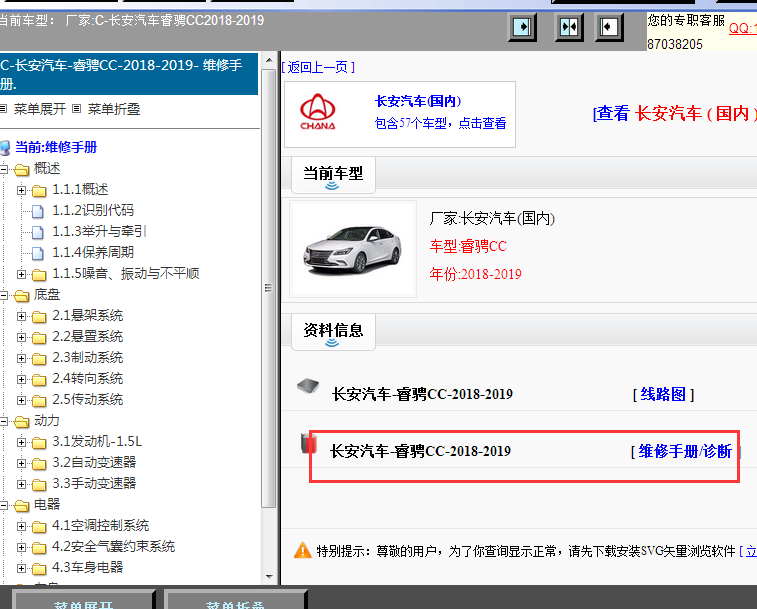
Task: Expand the 3.2自动变速器 node
Action: tap(21, 463)
